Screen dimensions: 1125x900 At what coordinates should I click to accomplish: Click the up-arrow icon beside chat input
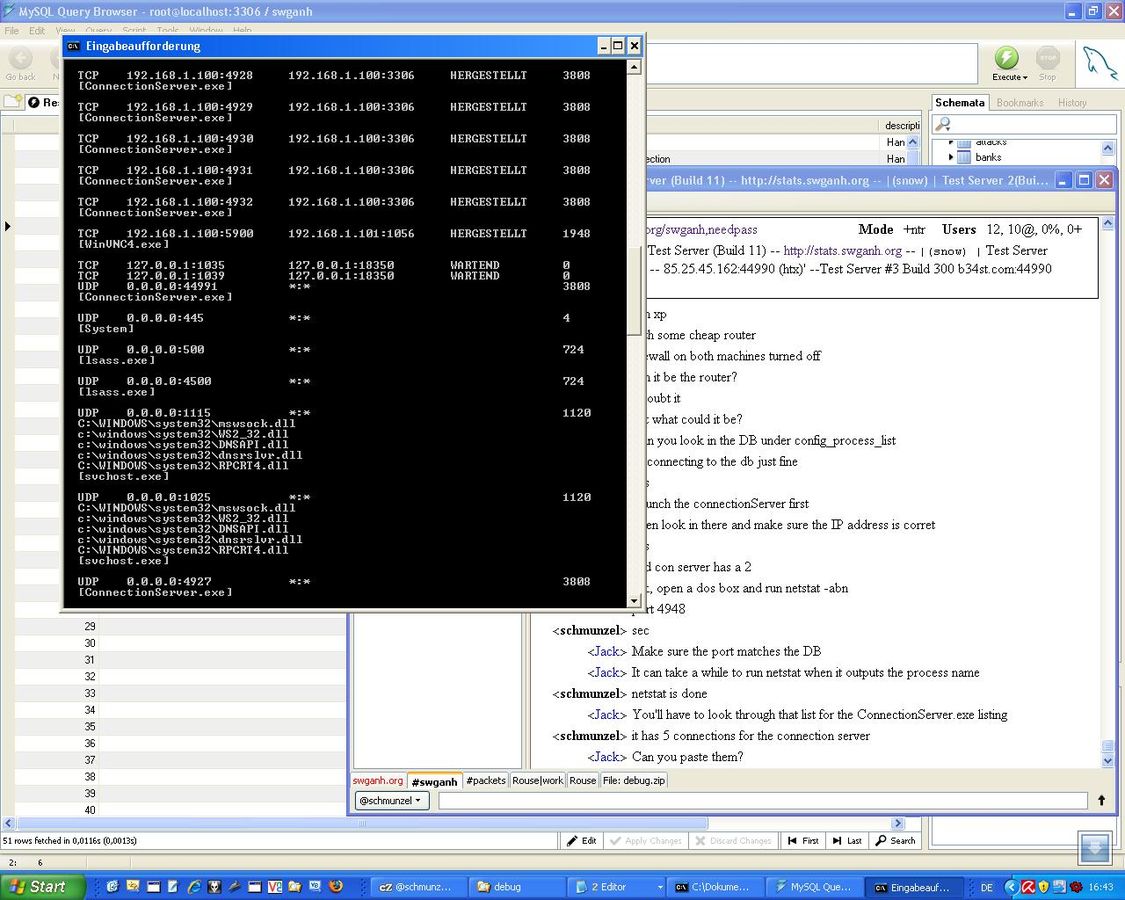click(1101, 800)
